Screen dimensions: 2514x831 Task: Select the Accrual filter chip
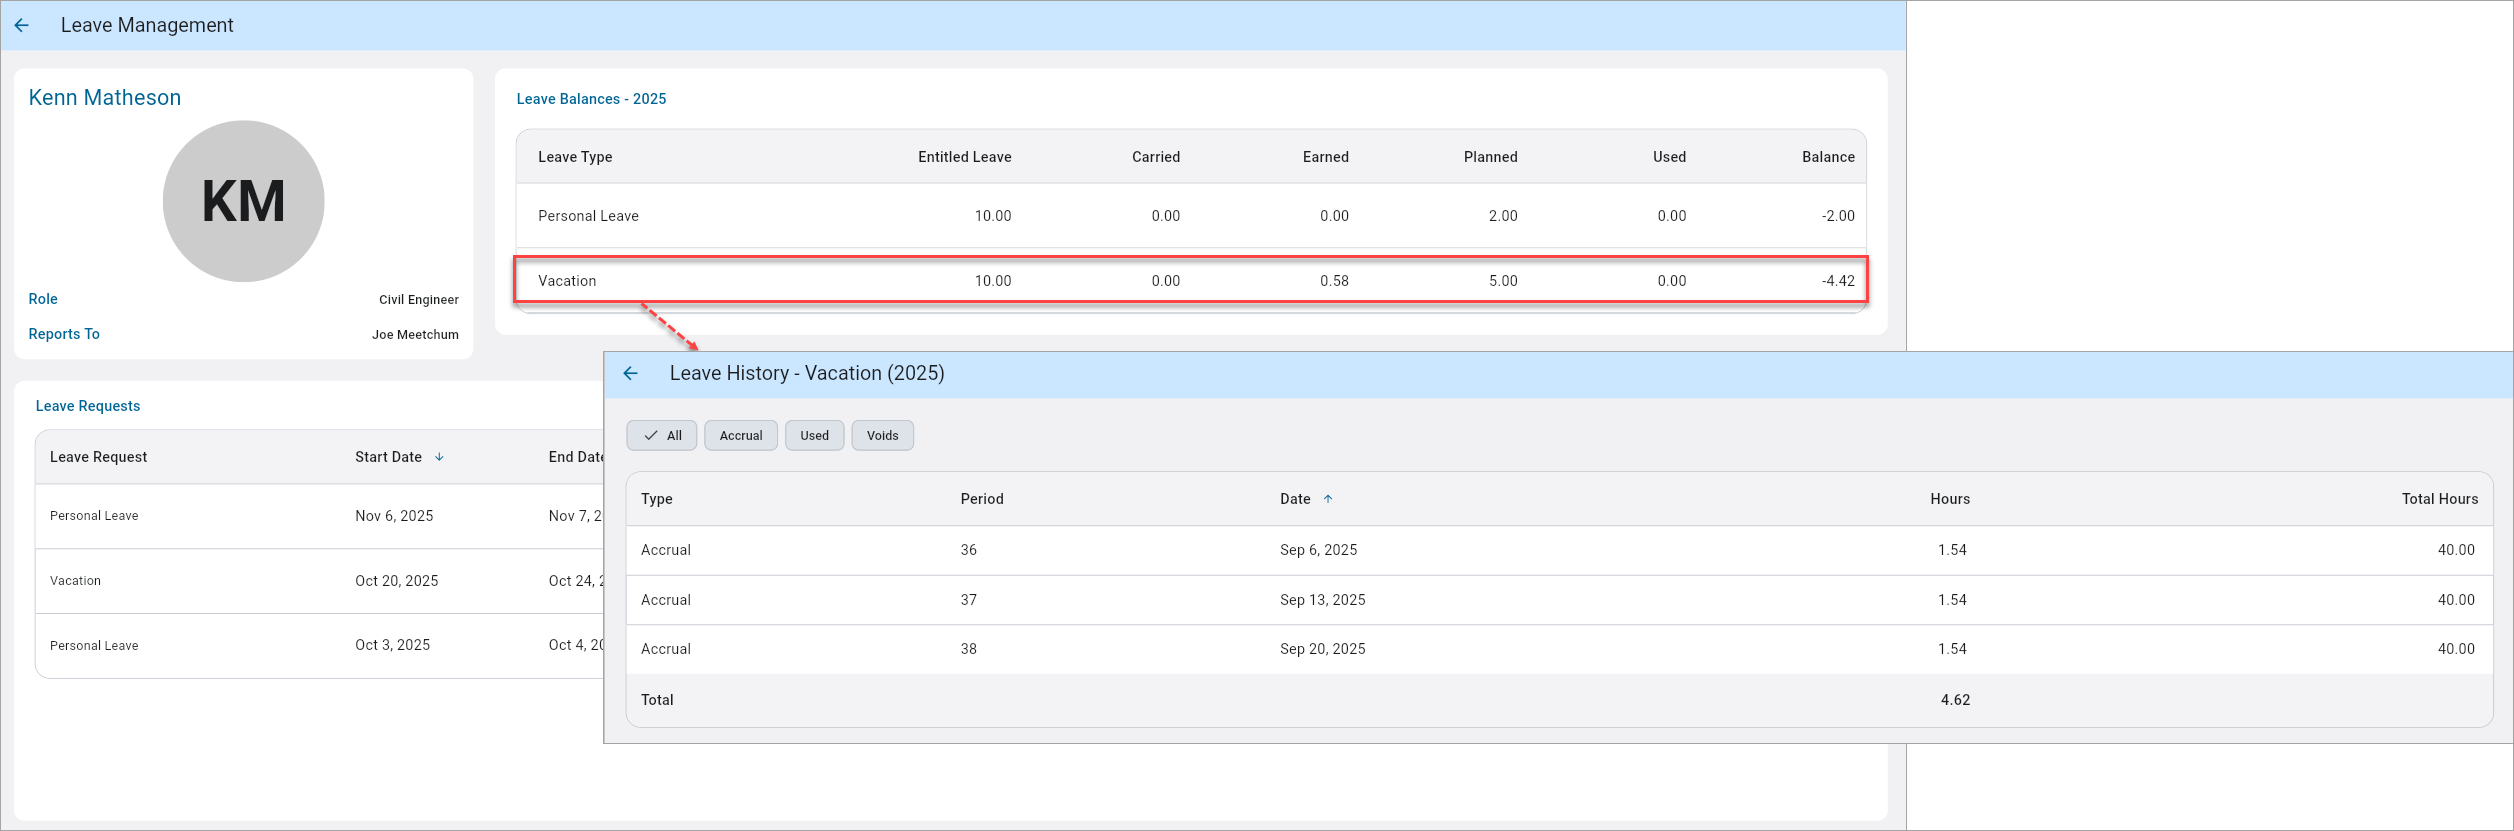(740, 436)
